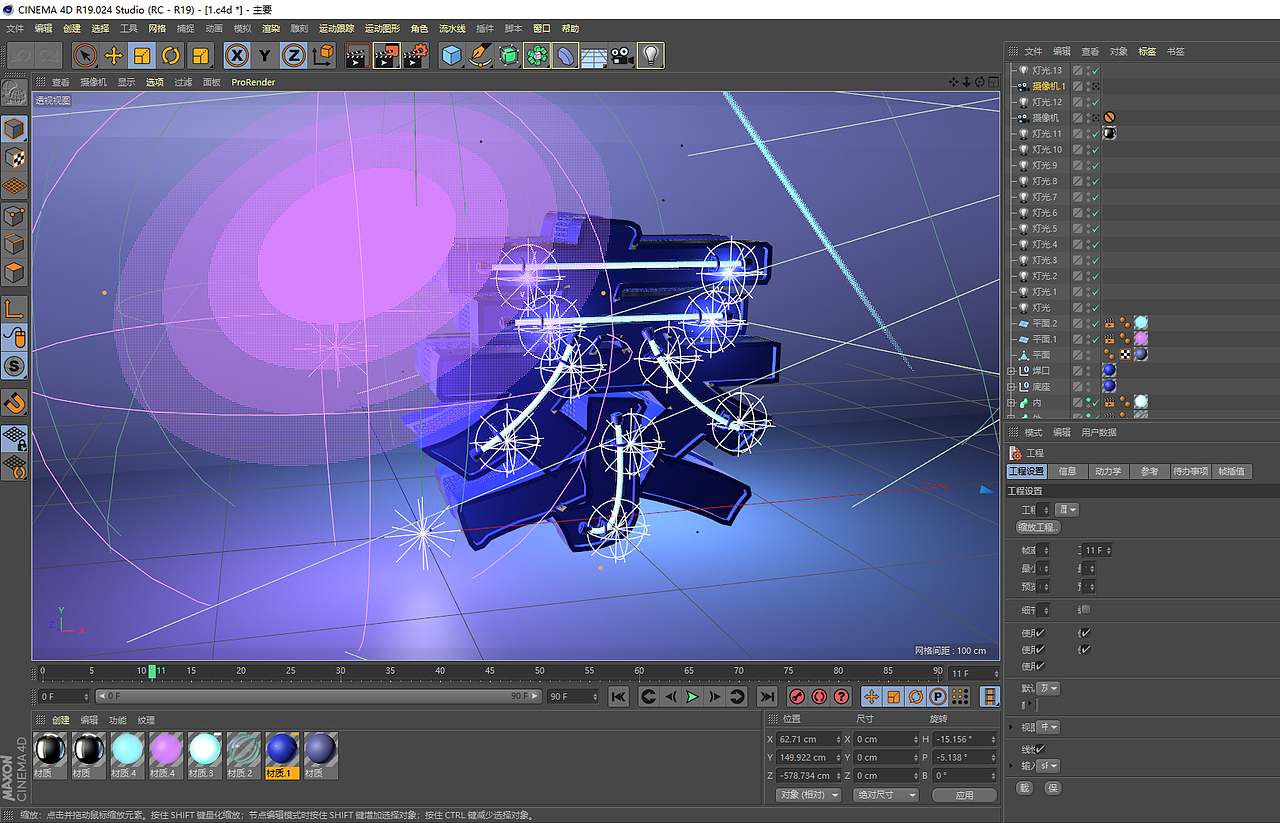Screen dimensions: 1280x823
Task: Select the cyan 材质.4 material swatch
Action: click(127, 755)
